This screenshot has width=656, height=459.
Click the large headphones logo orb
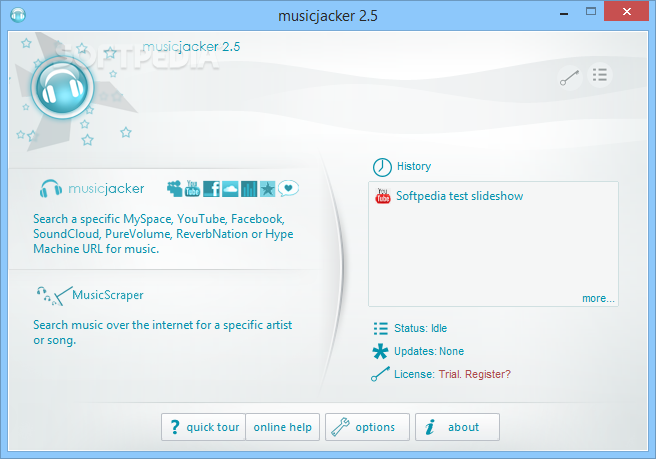[x=62, y=87]
